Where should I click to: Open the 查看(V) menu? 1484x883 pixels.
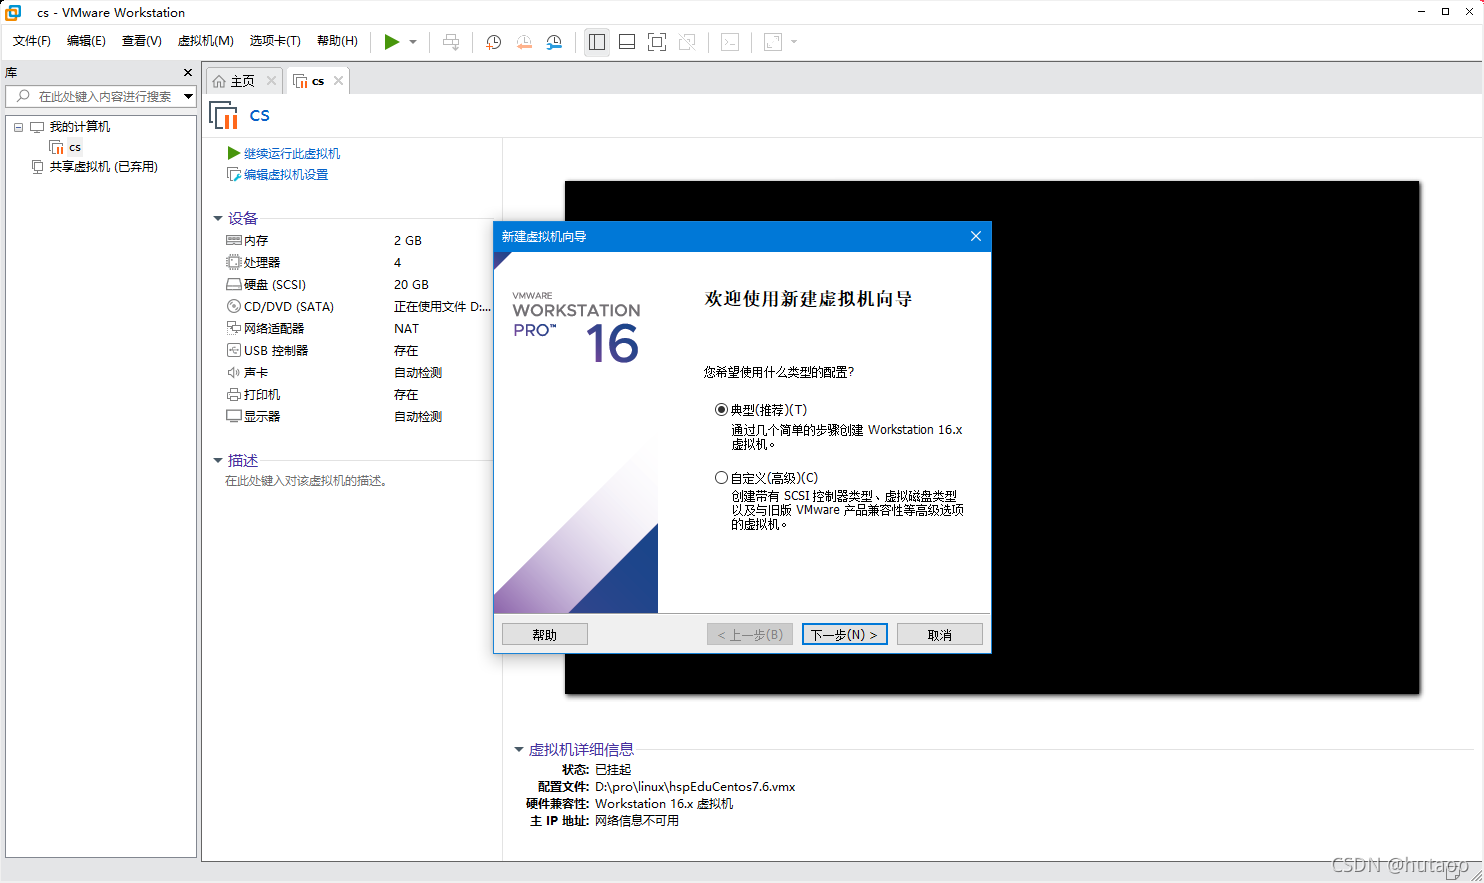pyautogui.click(x=142, y=41)
